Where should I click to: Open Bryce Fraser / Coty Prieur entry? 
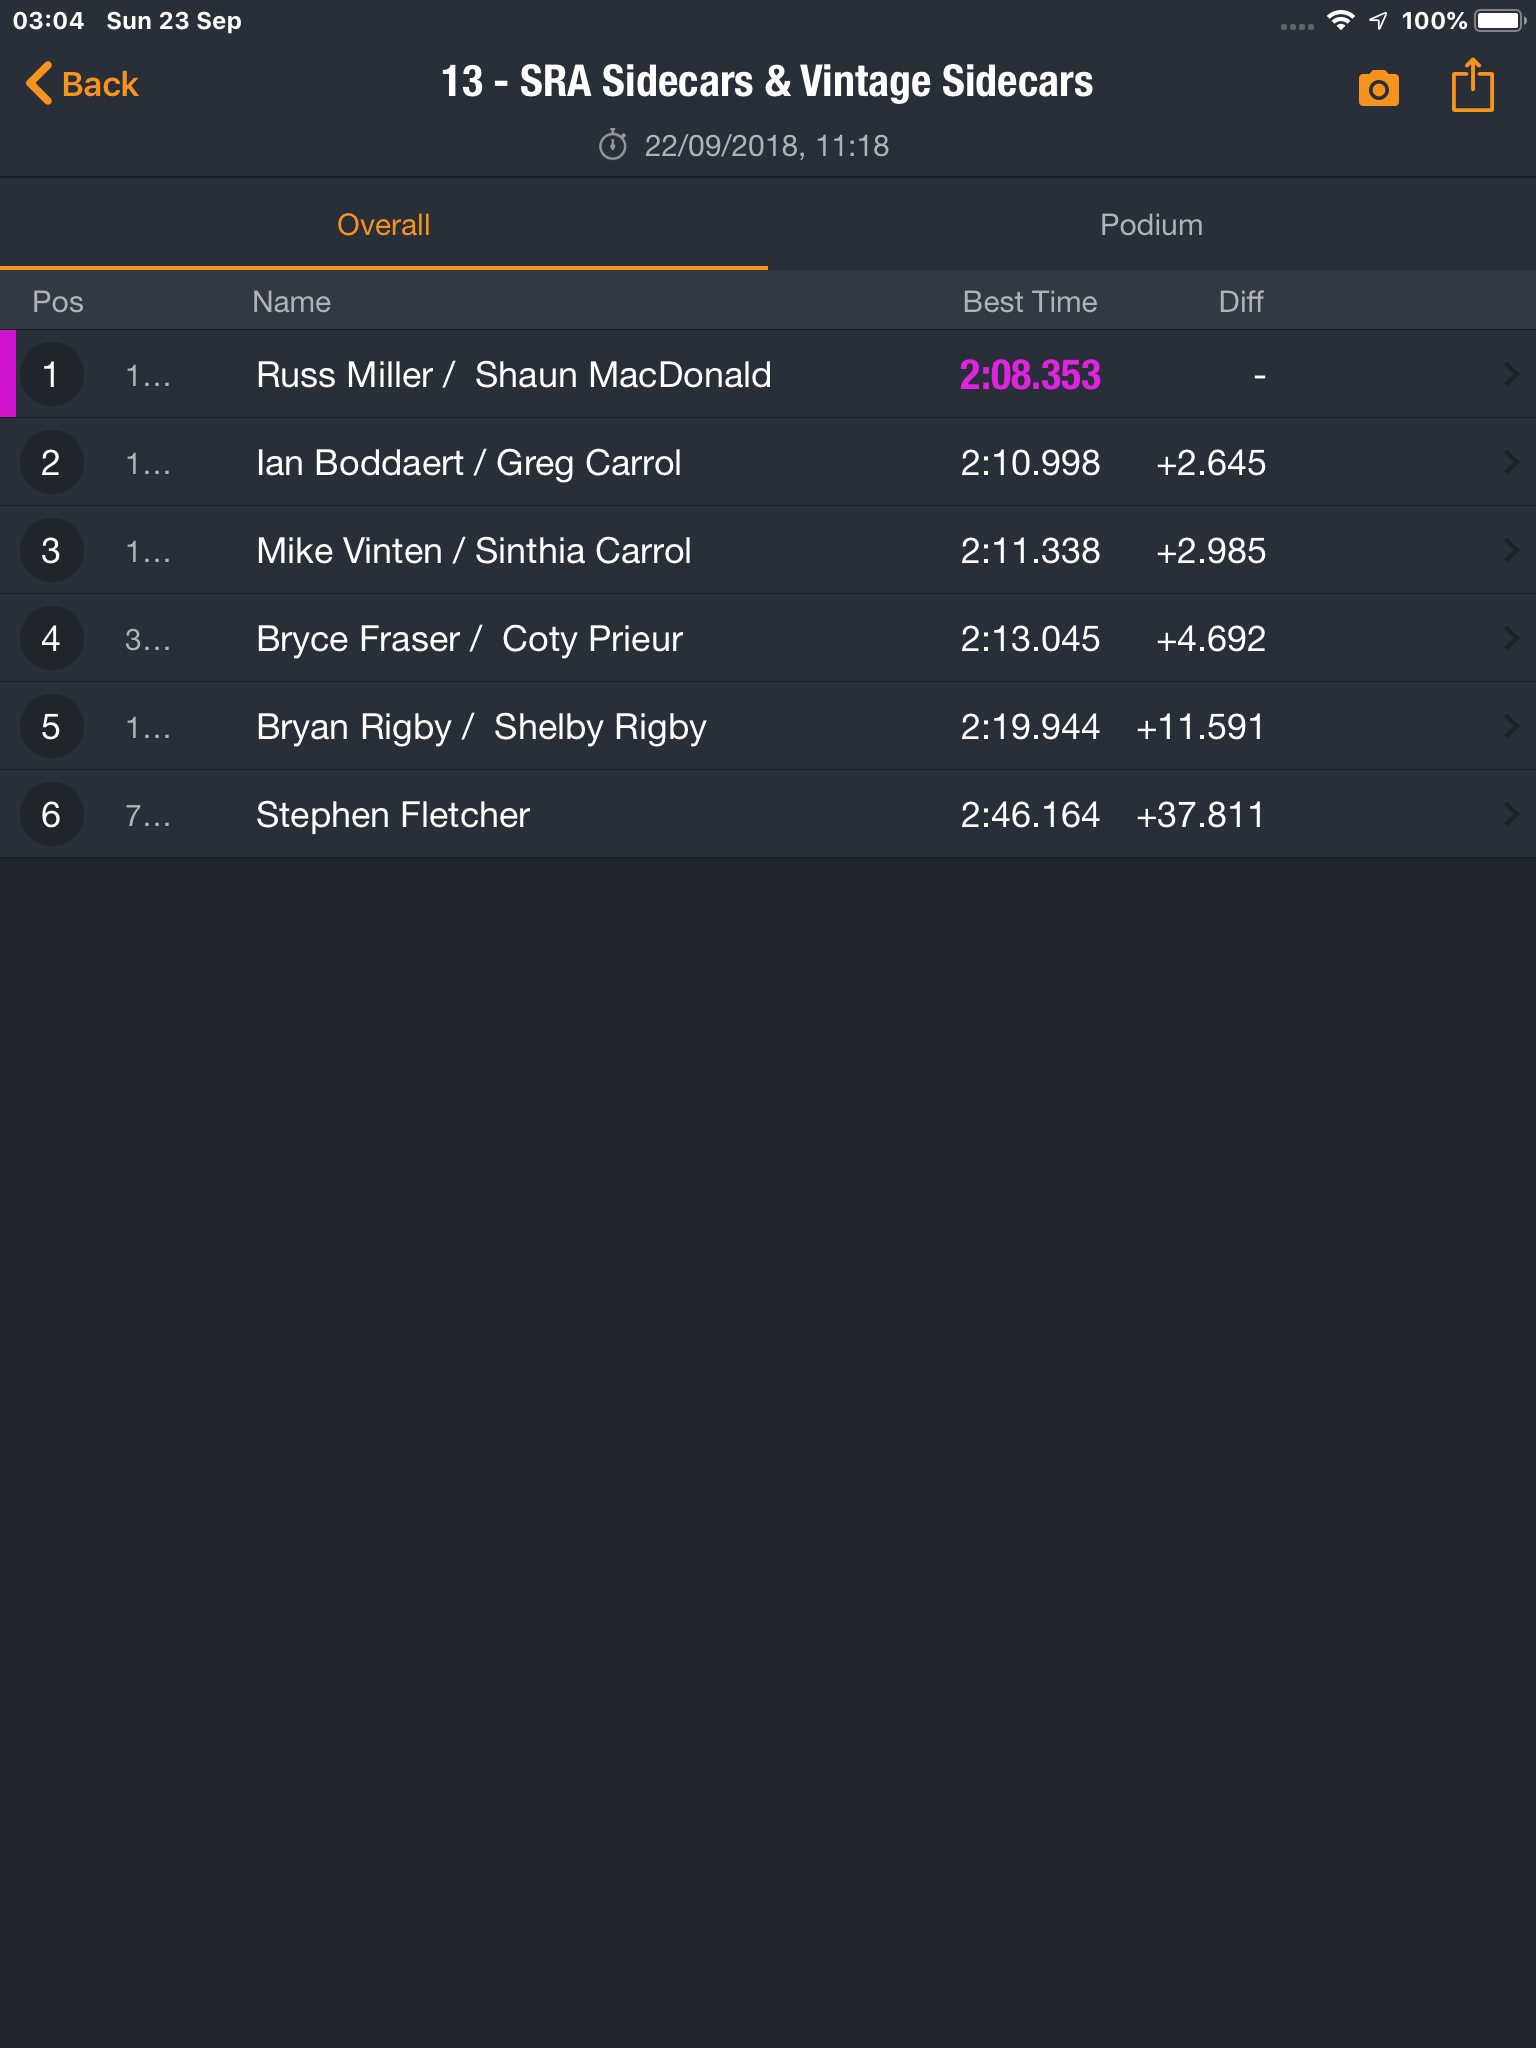768,638
